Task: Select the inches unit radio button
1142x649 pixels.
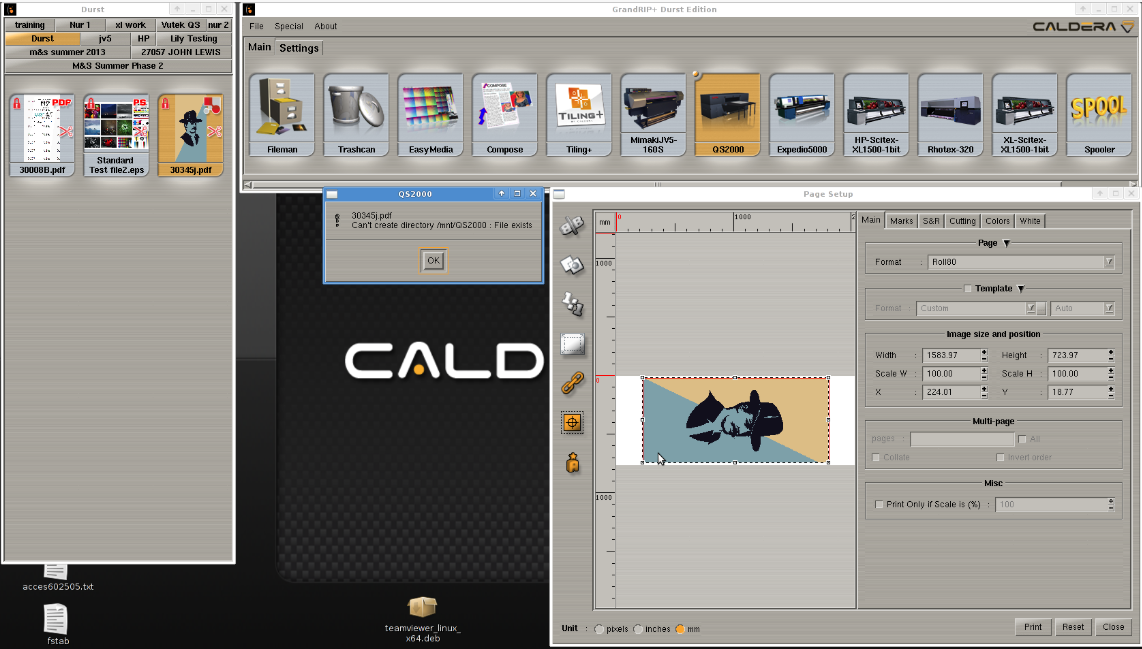Action: click(x=638, y=629)
